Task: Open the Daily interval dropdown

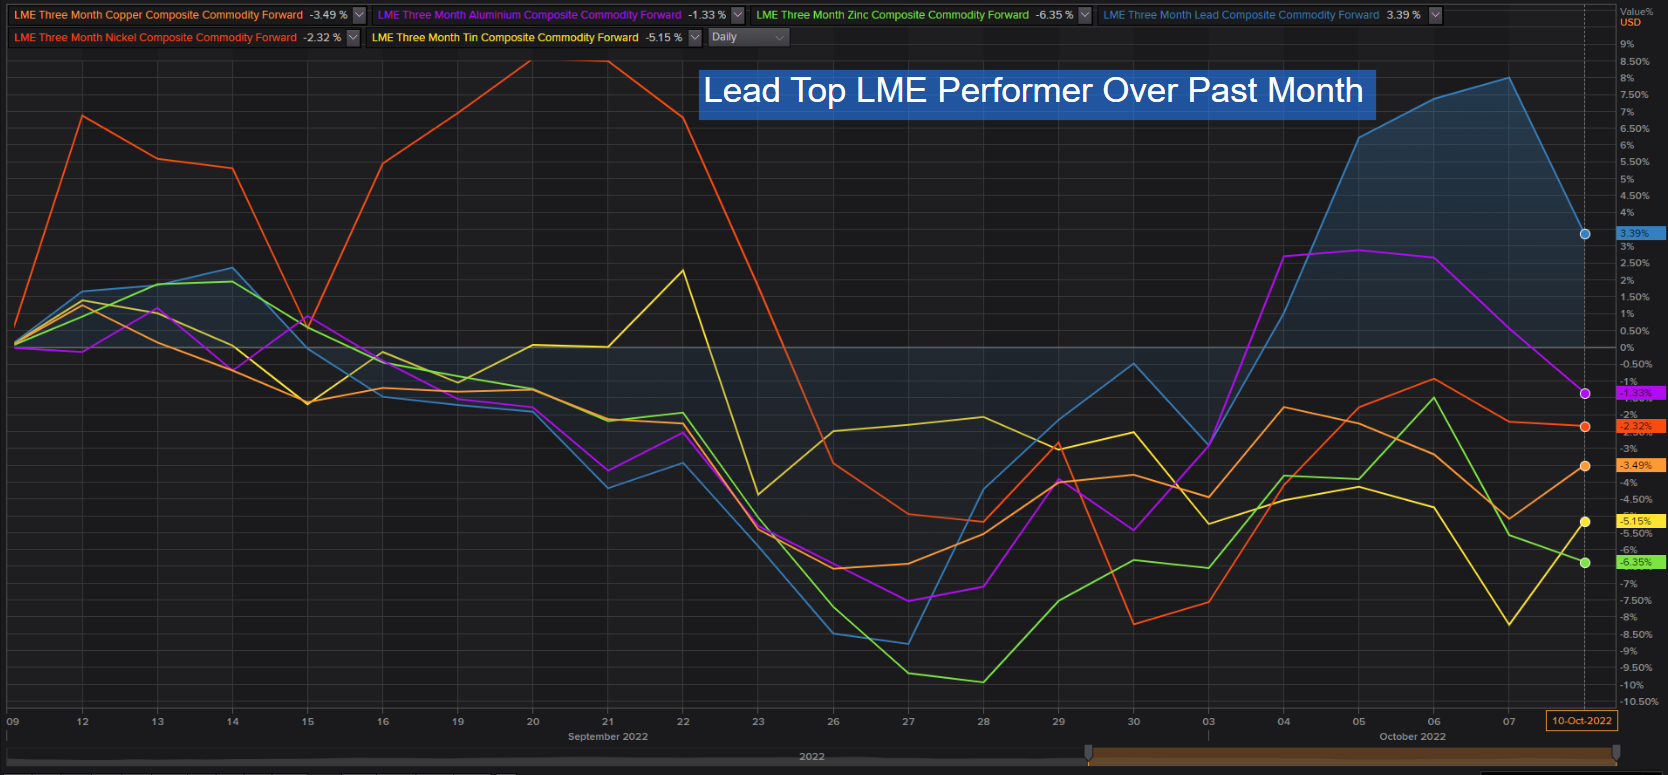Action: 748,37
